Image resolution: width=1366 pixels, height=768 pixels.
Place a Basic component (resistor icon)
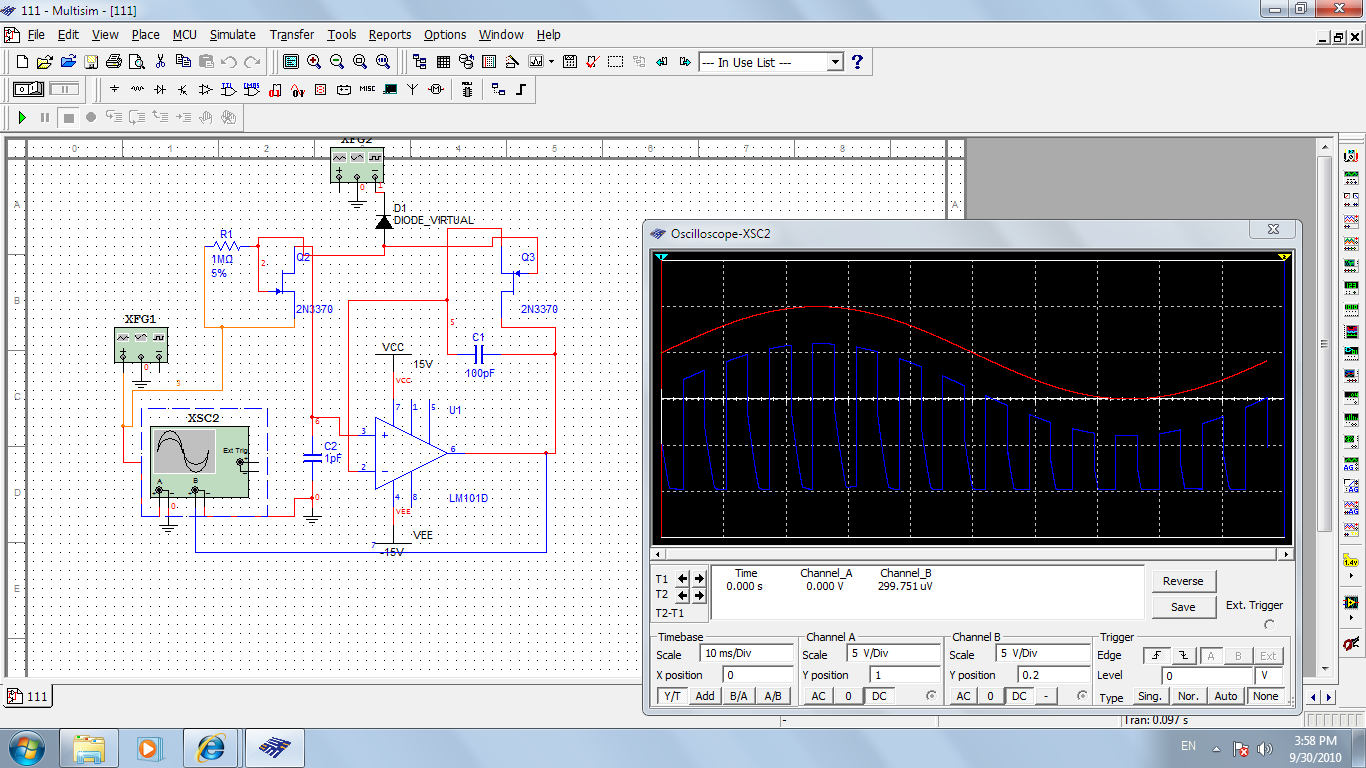click(137, 89)
